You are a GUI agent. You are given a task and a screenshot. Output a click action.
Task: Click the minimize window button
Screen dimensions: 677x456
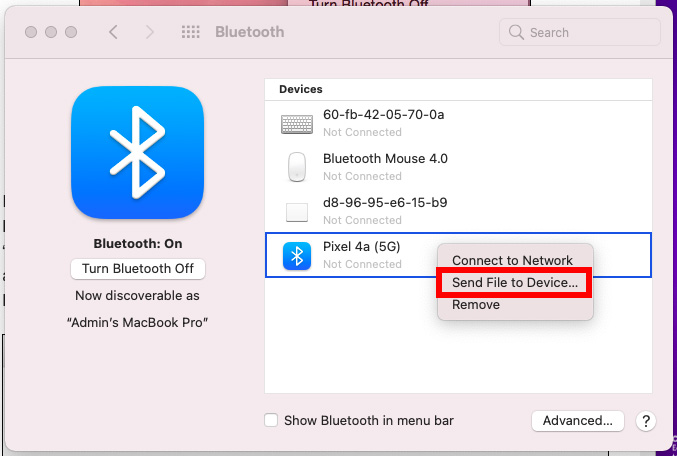51,32
